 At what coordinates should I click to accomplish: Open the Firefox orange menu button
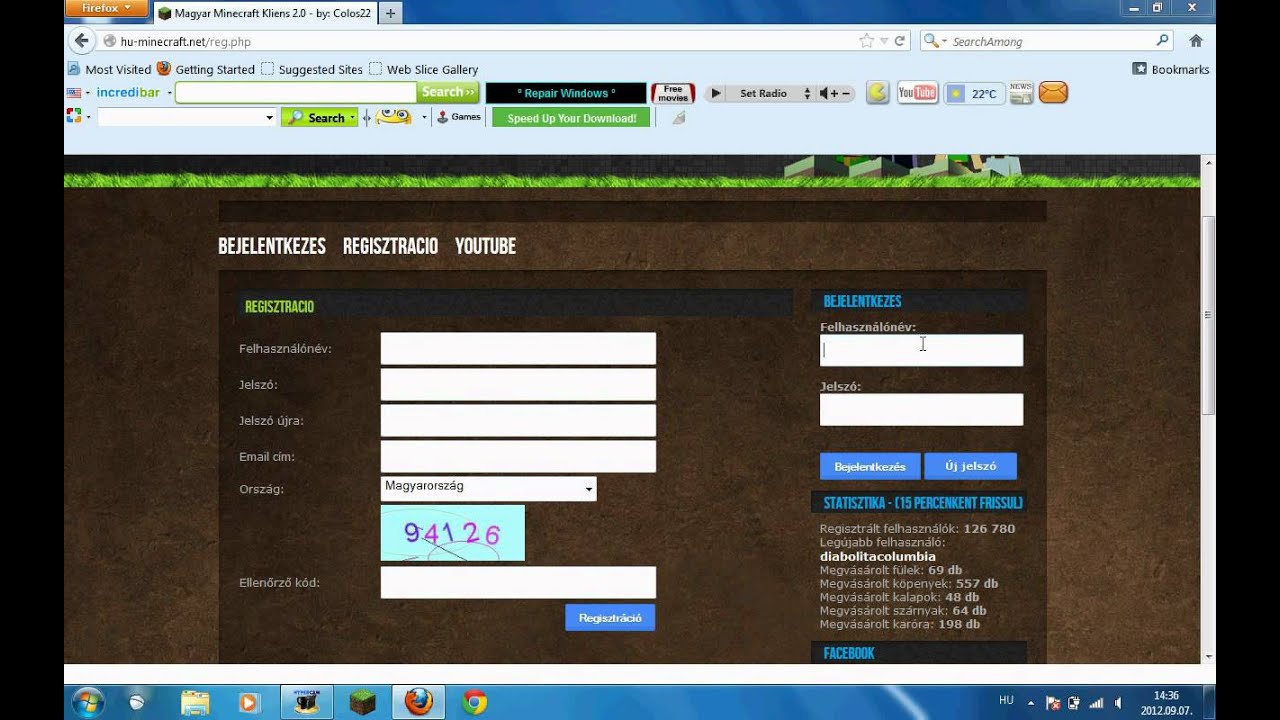[x=106, y=8]
